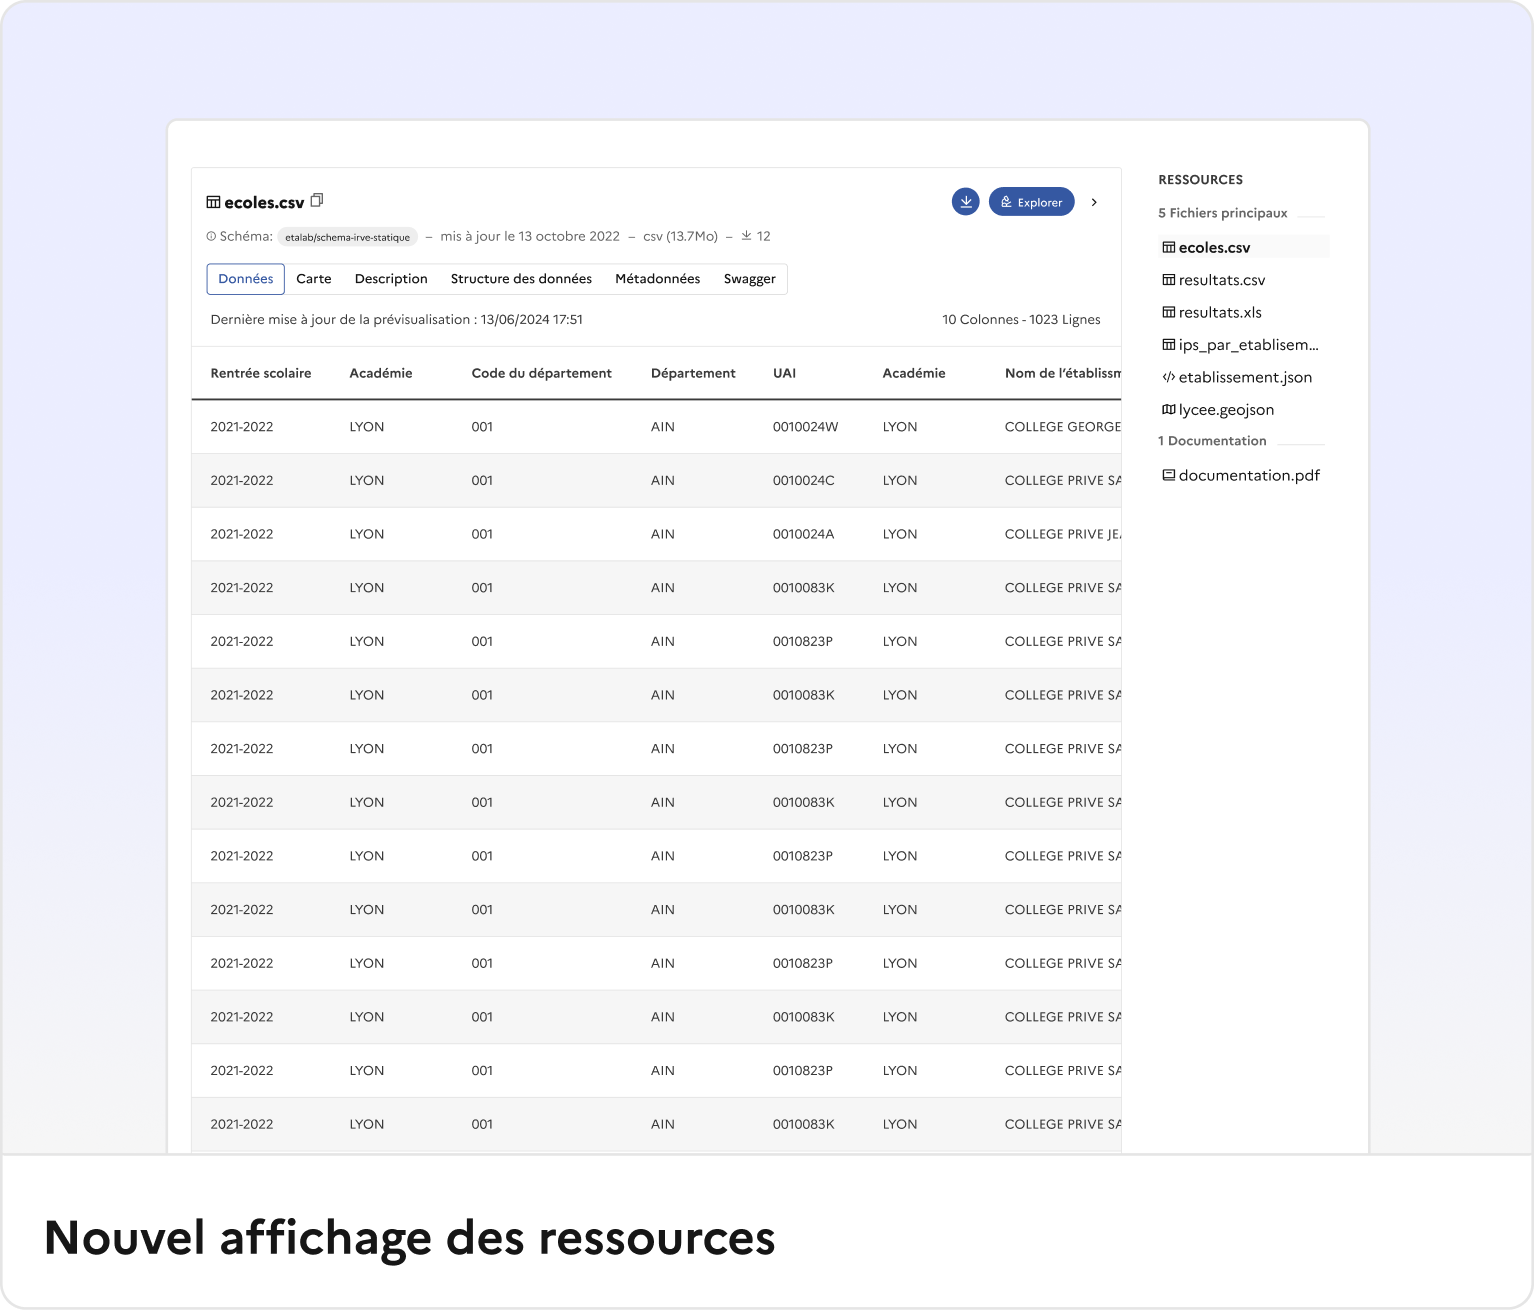Select ips_par_etablisem... from the resources list
Image resolution: width=1534 pixels, height=1310 pixels.
coord(1248,344)
